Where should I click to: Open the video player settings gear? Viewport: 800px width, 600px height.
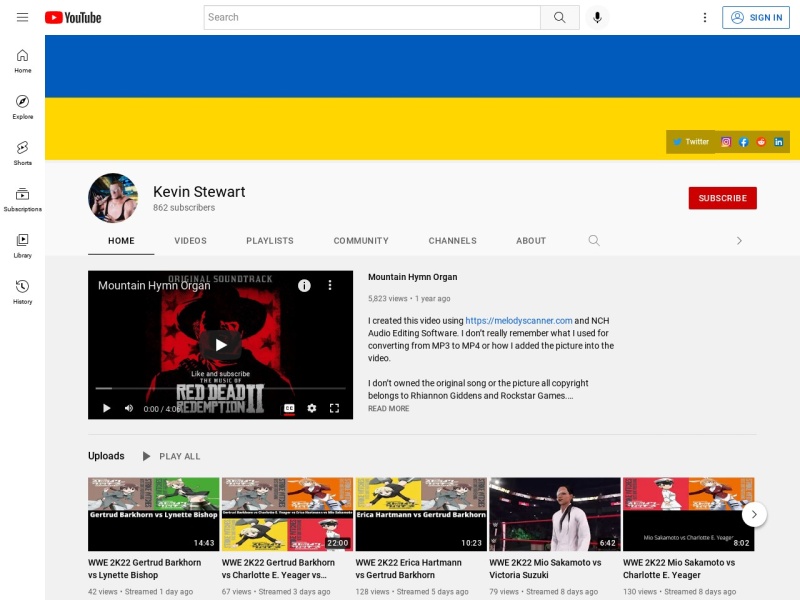pyautogui.click(x=312, y=408)
